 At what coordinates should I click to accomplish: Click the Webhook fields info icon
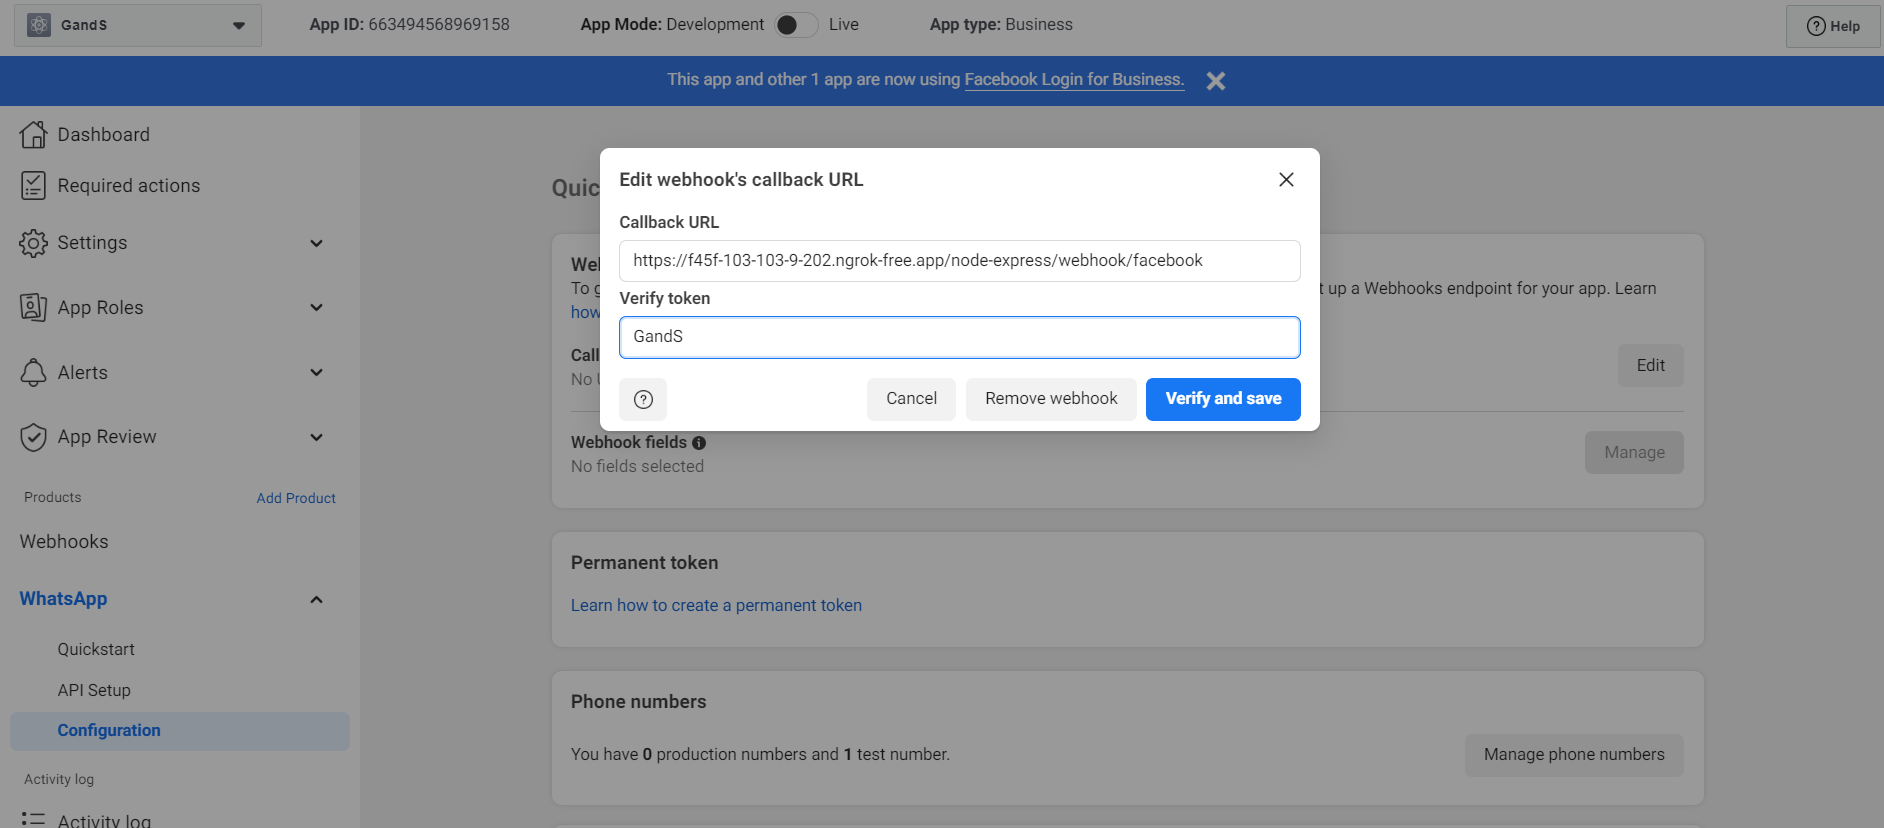click(699, 442)
